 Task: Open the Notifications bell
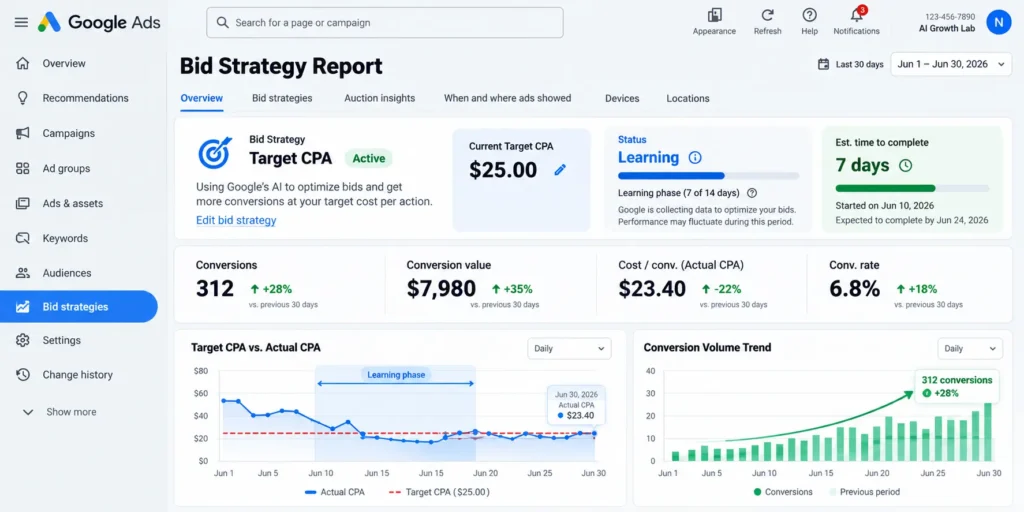[856, 15]
